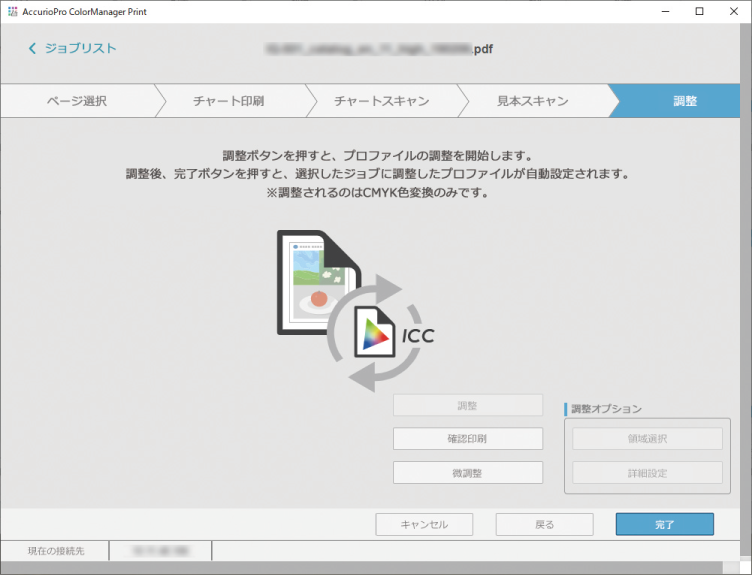Close the ColorManager Print window
This screenshot has height=575, width=752.
(735, 11)
